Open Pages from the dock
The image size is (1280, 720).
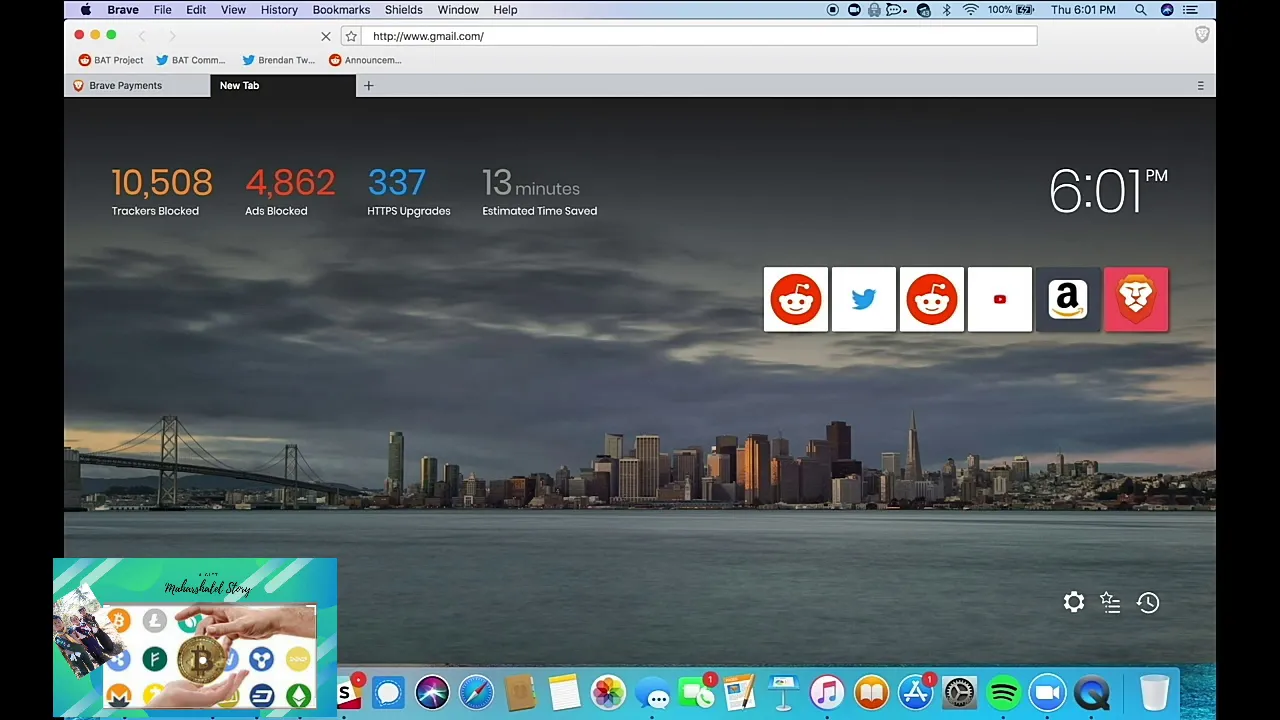pyautogui.click(x=740, y=692)
